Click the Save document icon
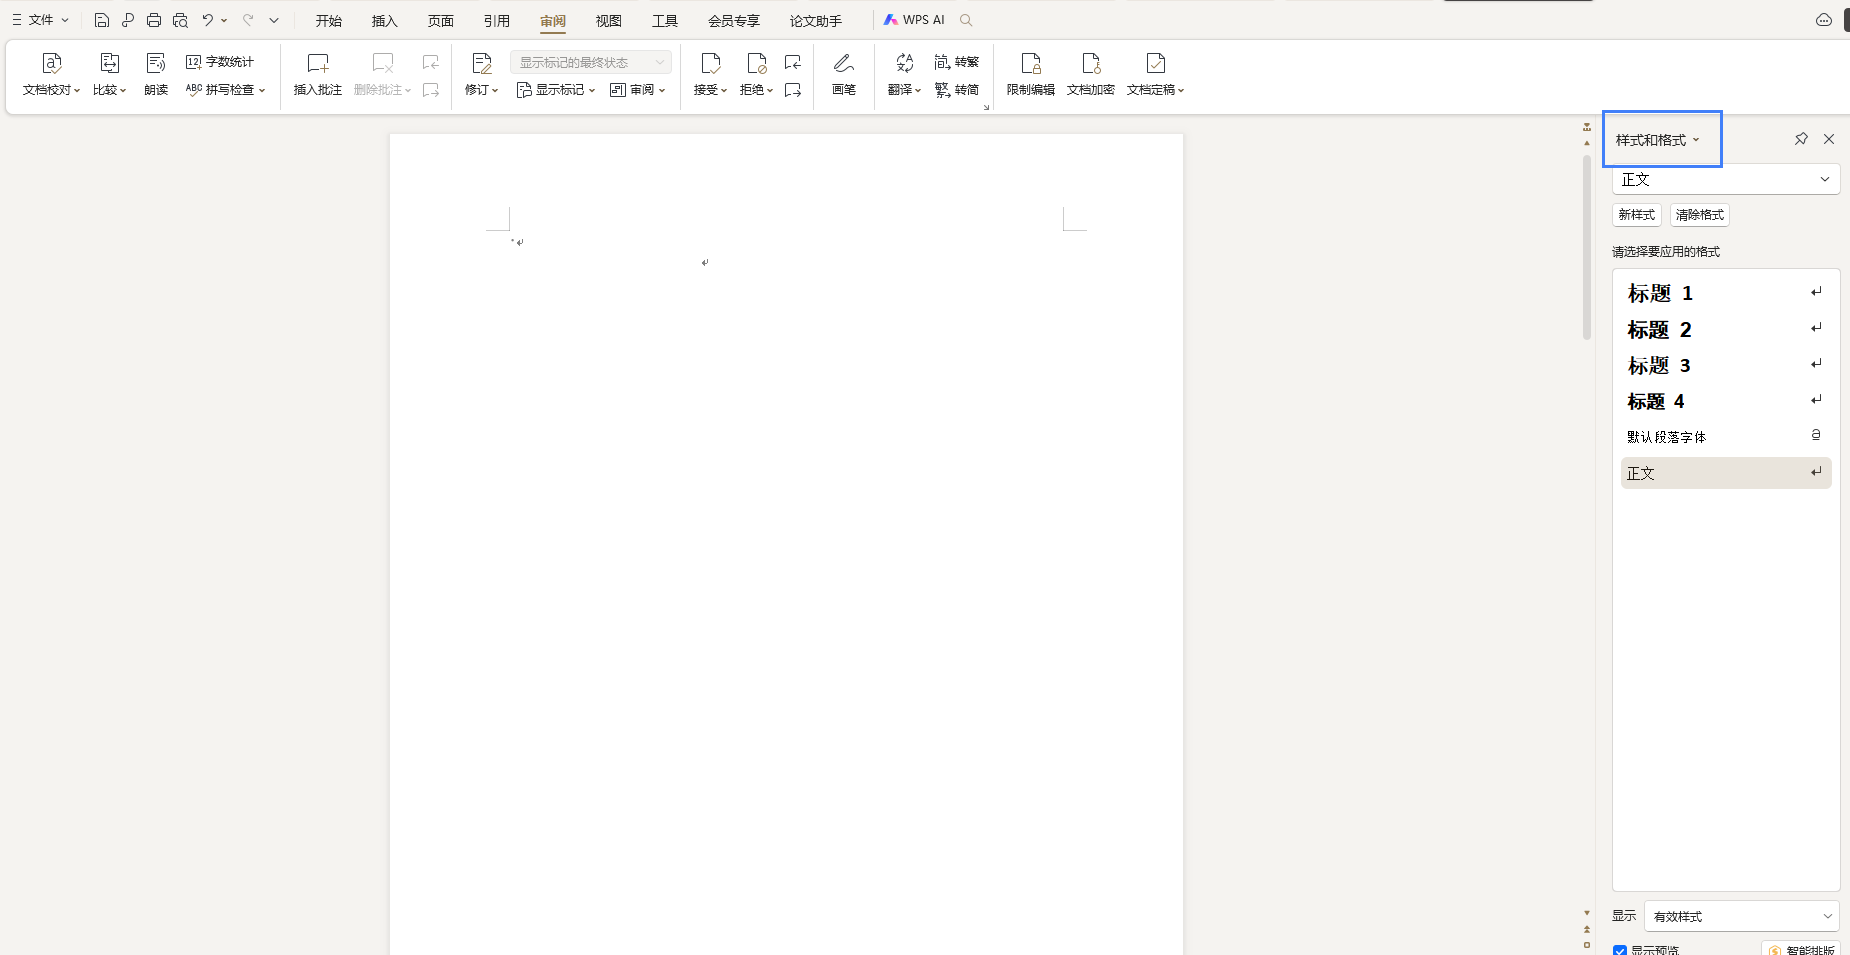 [101, 20]
